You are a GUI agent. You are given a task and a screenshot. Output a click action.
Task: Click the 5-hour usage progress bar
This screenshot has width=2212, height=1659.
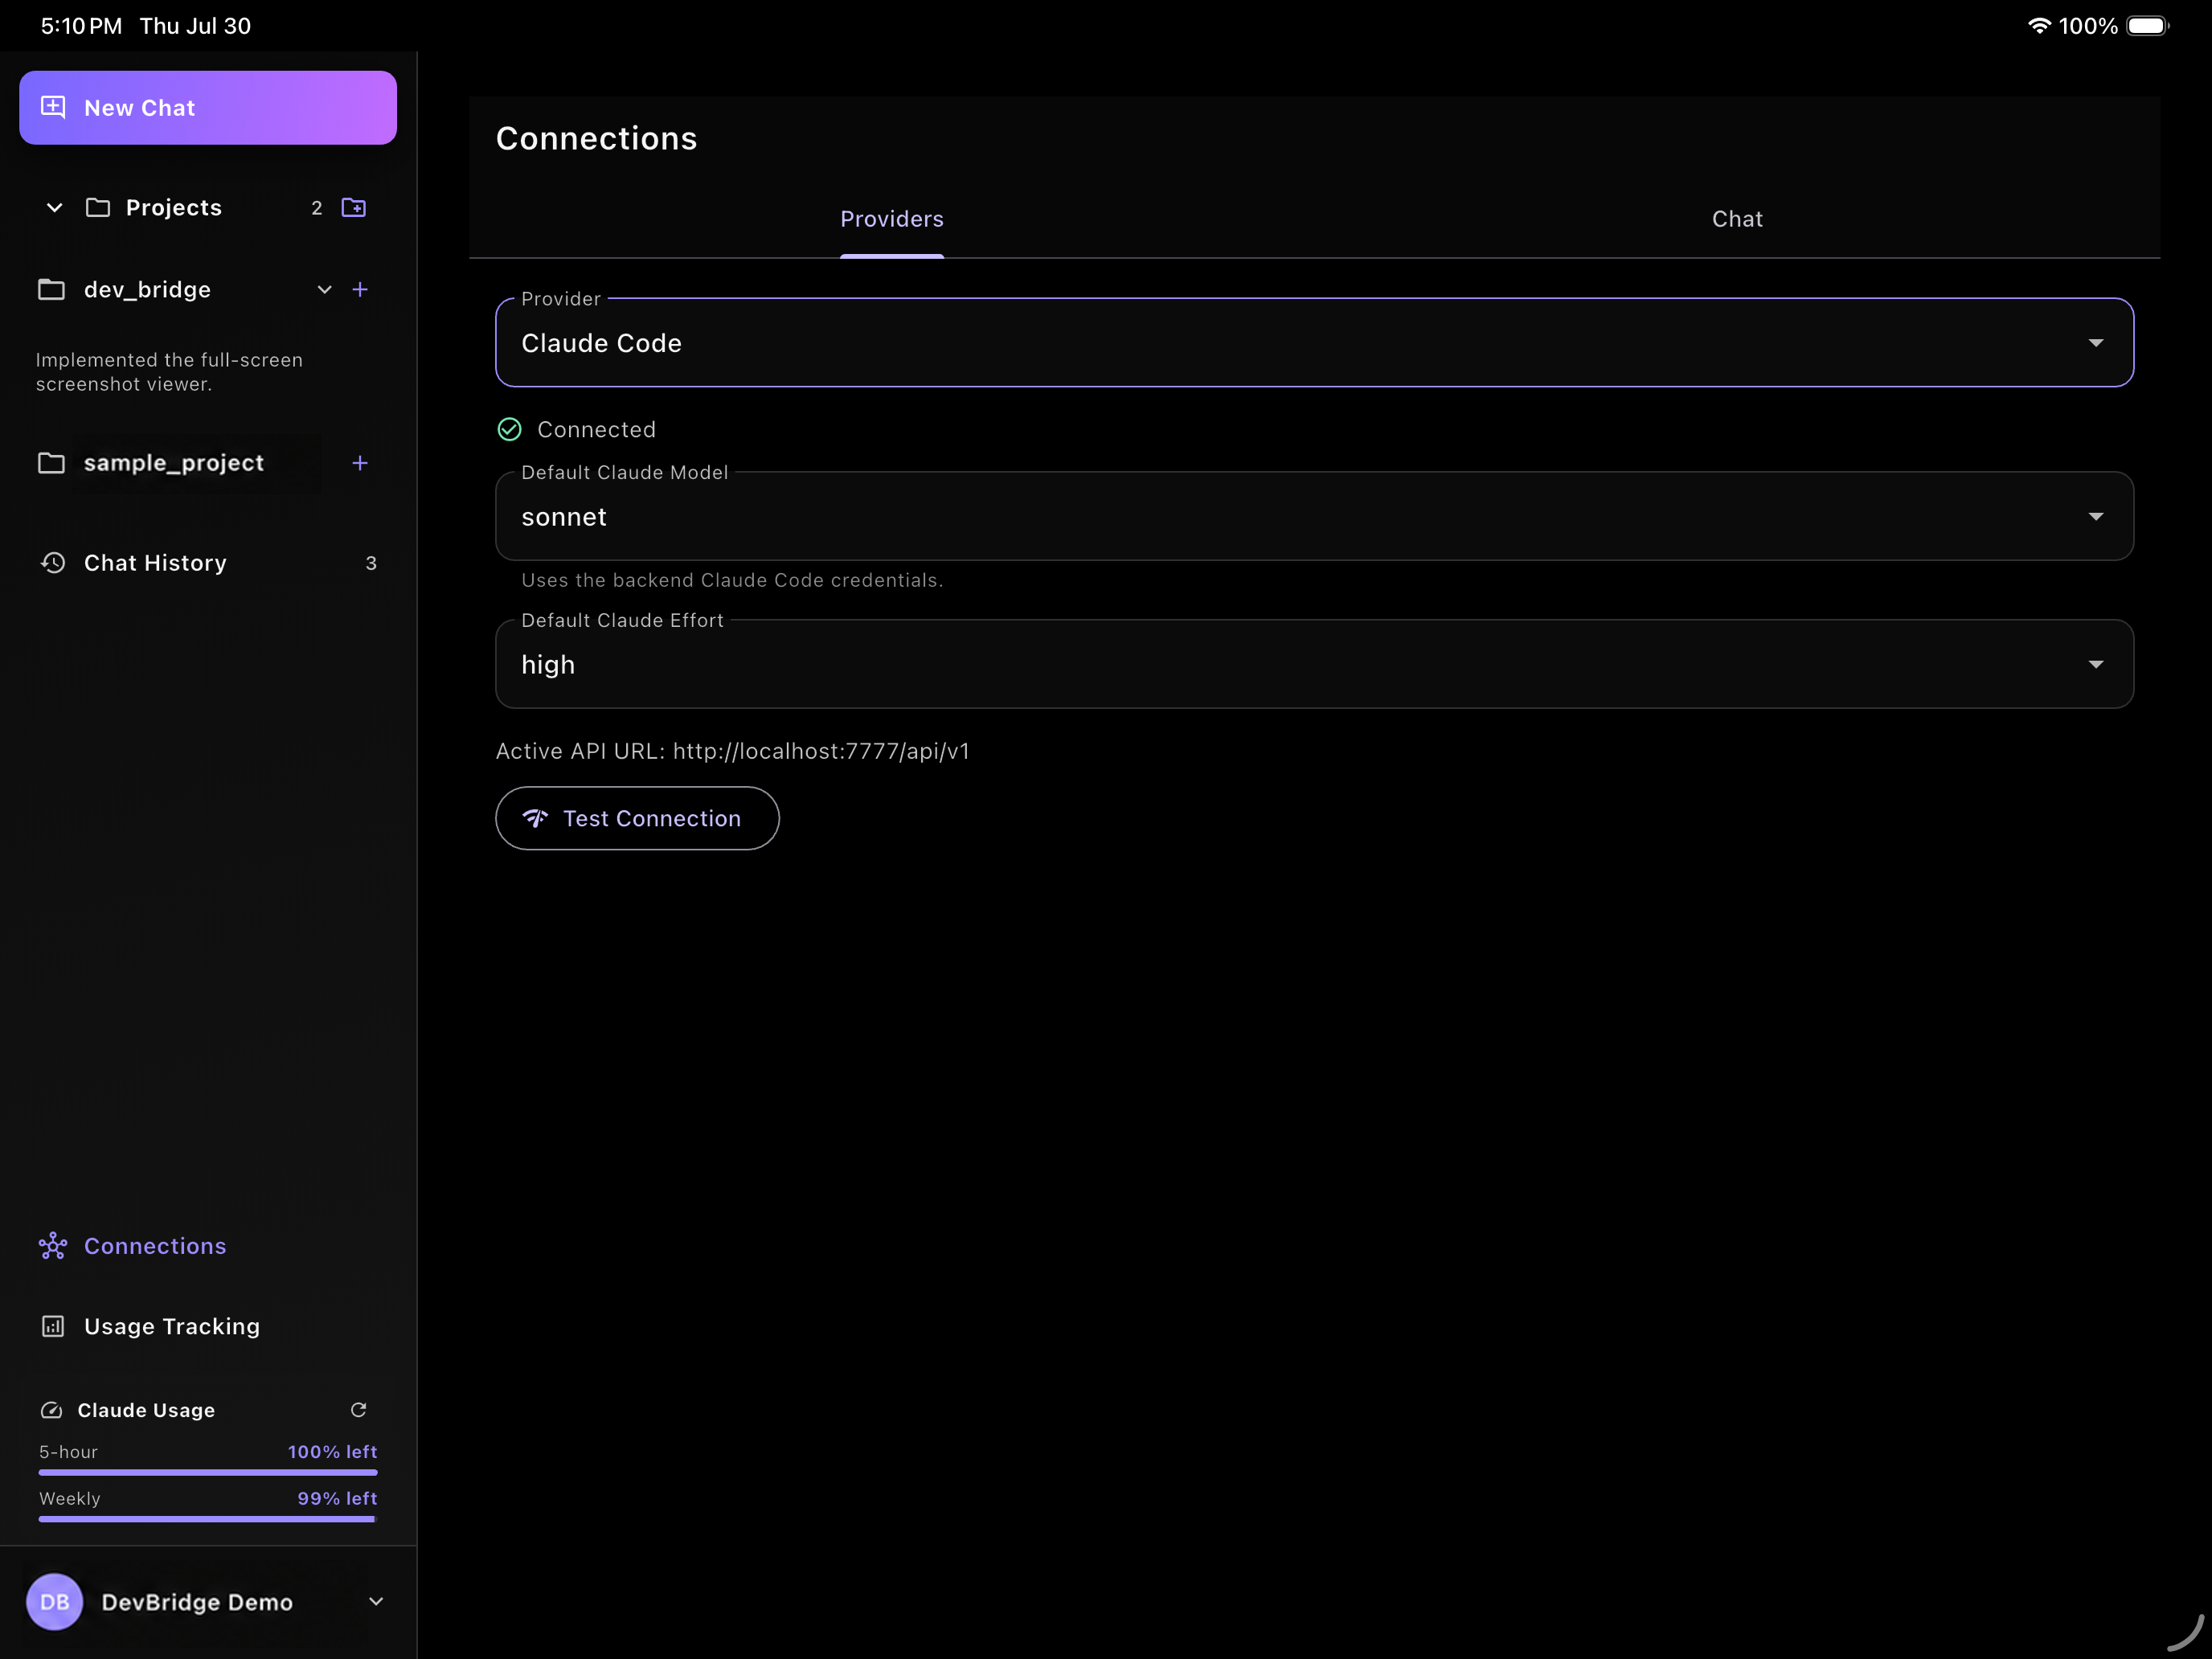[x=208, y=1472]
